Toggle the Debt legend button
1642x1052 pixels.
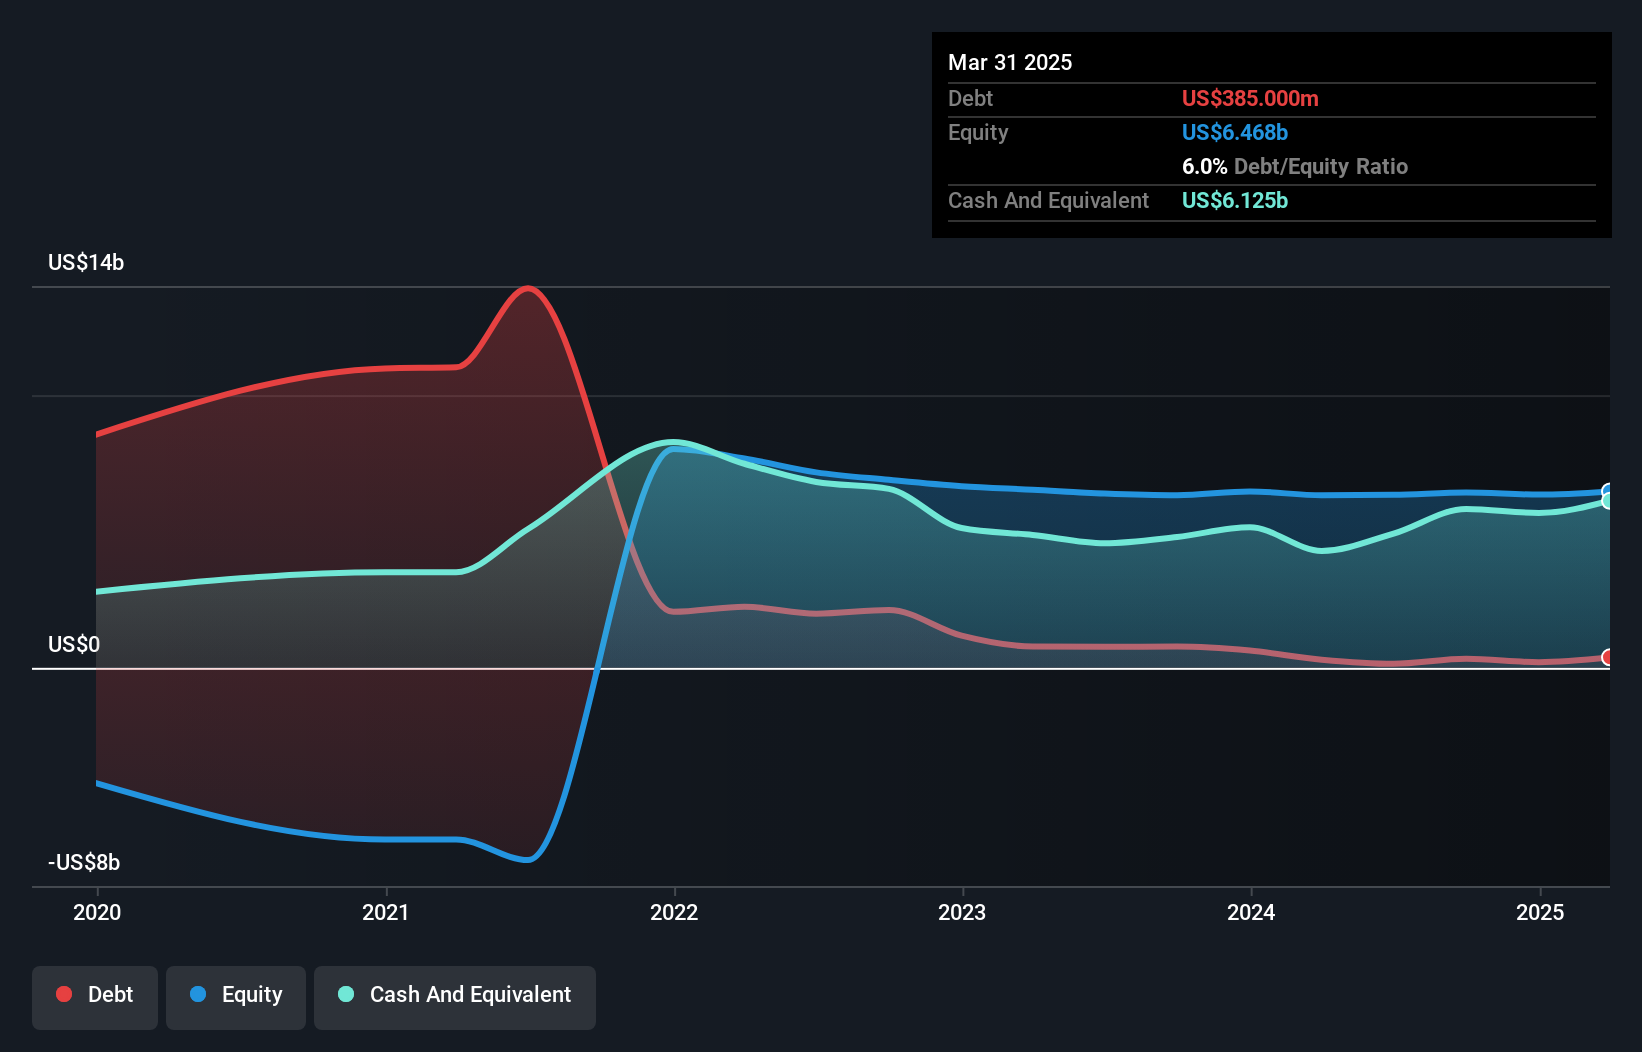pos(95,997)
